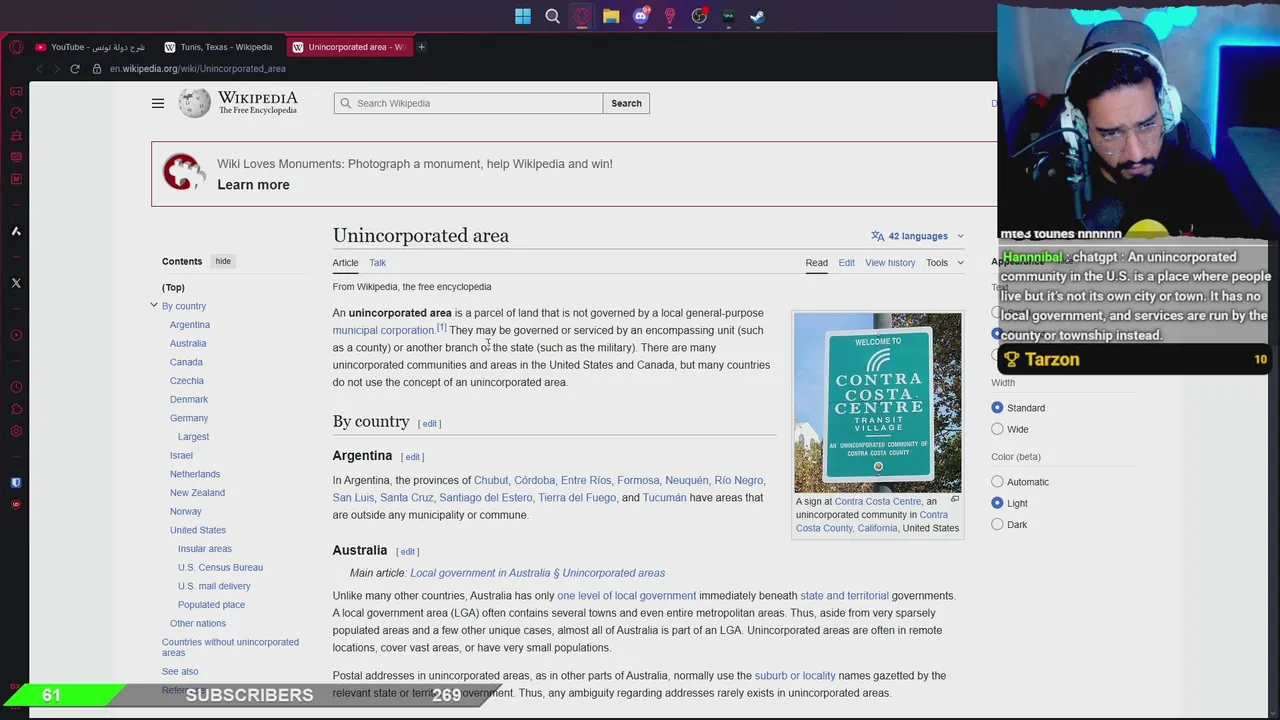Open a new browser tab

tap(421, 47)
